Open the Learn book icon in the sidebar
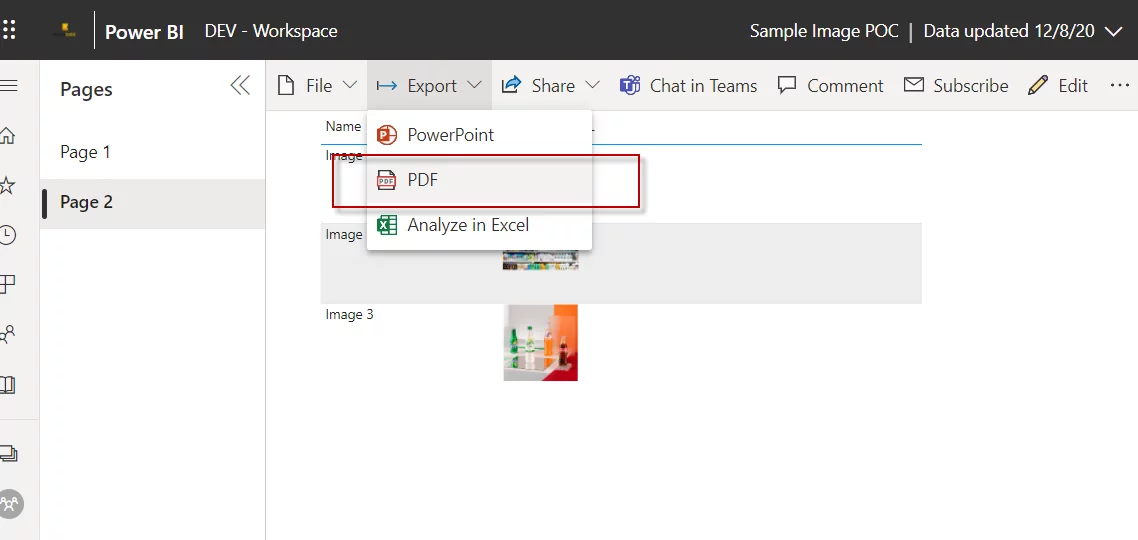 (7, 384)
